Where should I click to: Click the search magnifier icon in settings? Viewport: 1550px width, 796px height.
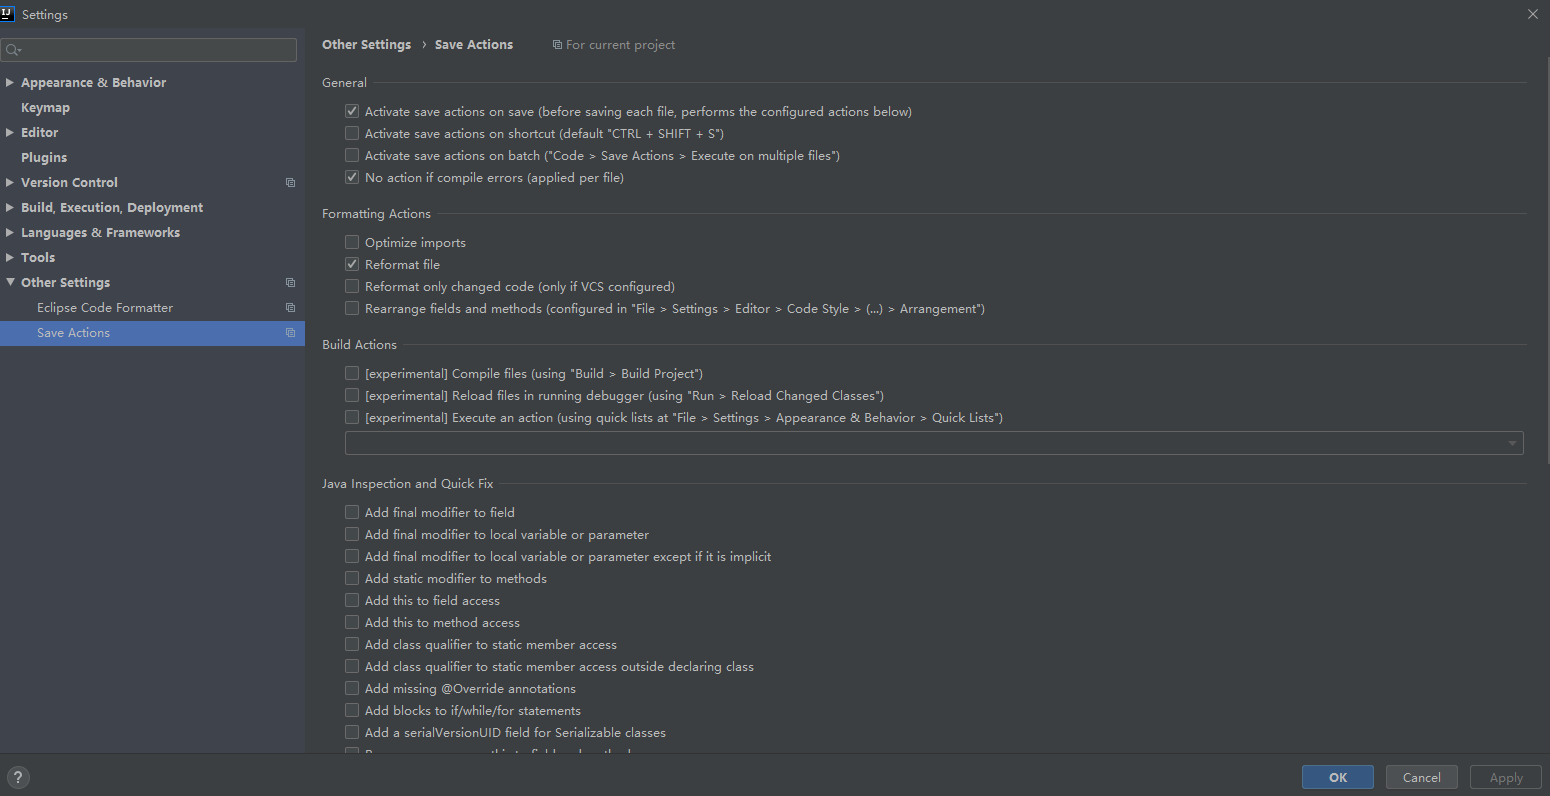(x=12, y=50)
